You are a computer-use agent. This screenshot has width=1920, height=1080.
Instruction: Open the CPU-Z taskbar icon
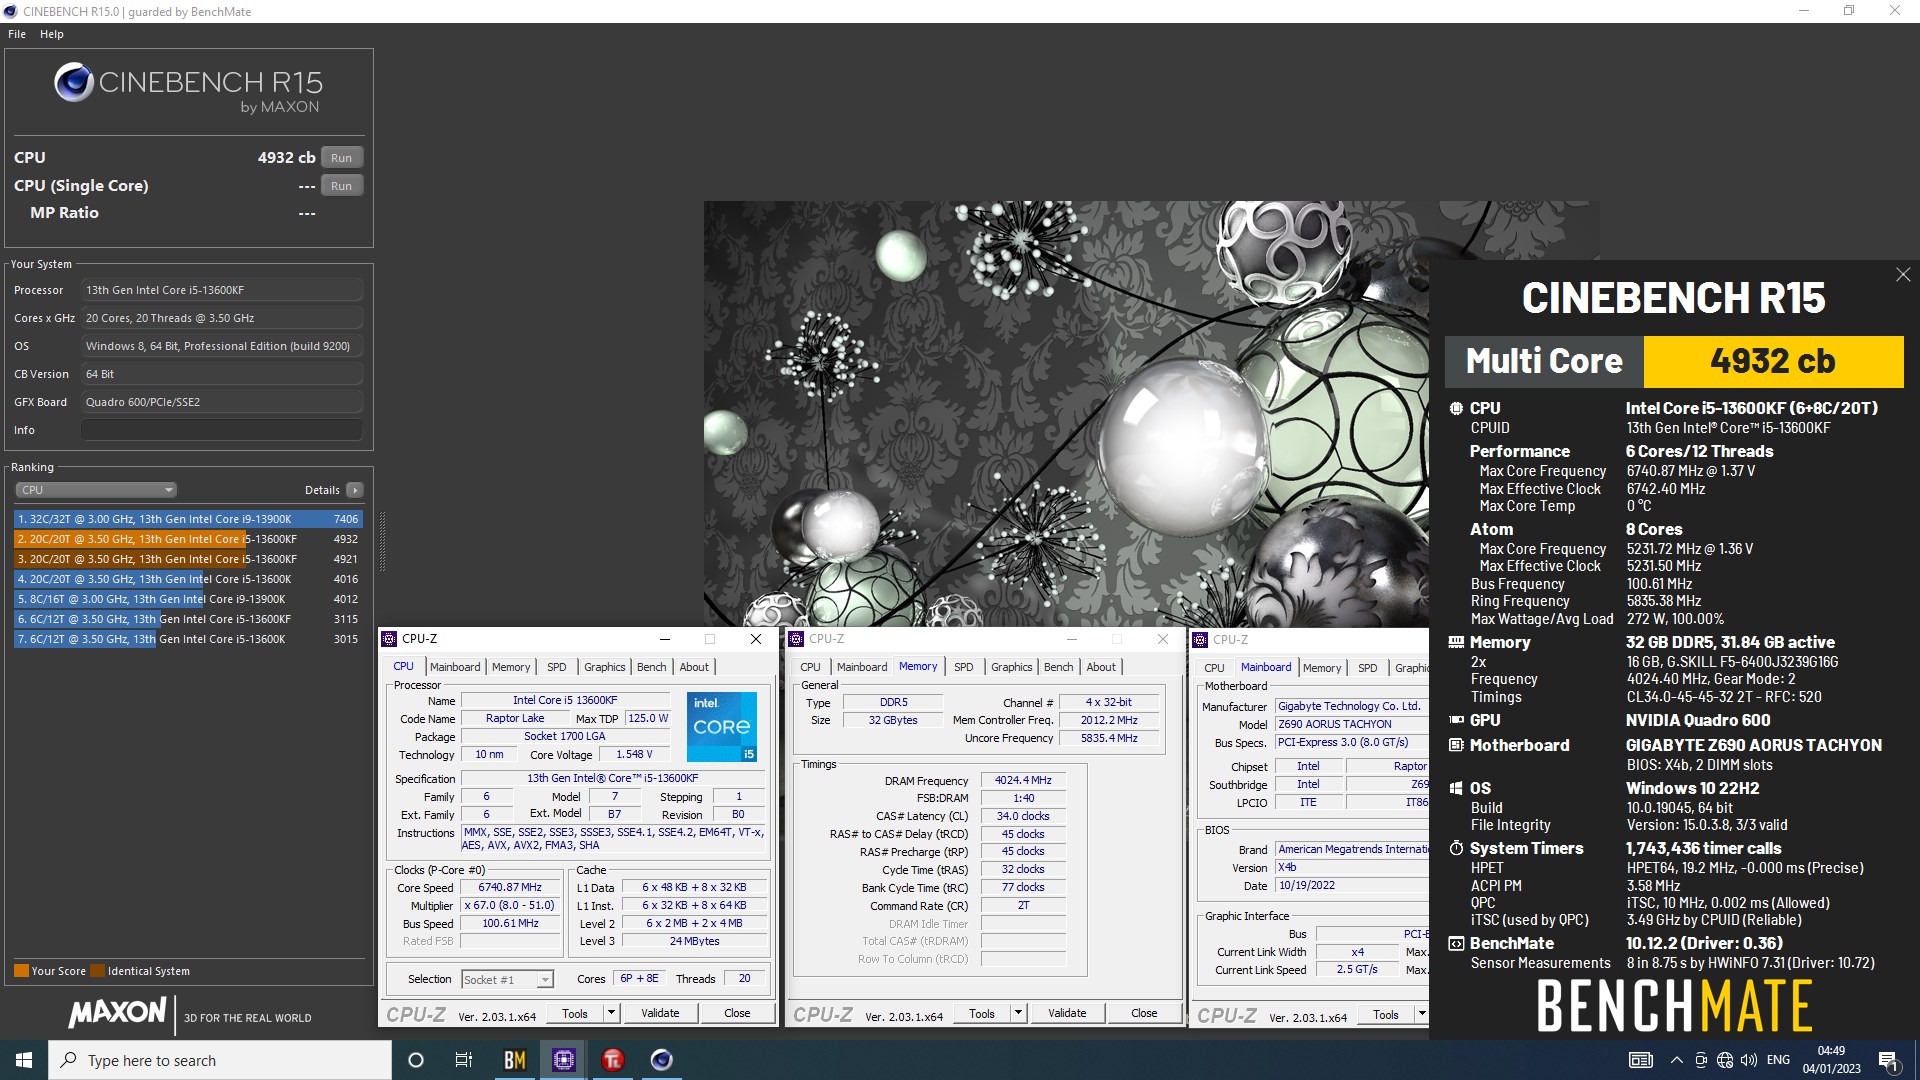564,1060
